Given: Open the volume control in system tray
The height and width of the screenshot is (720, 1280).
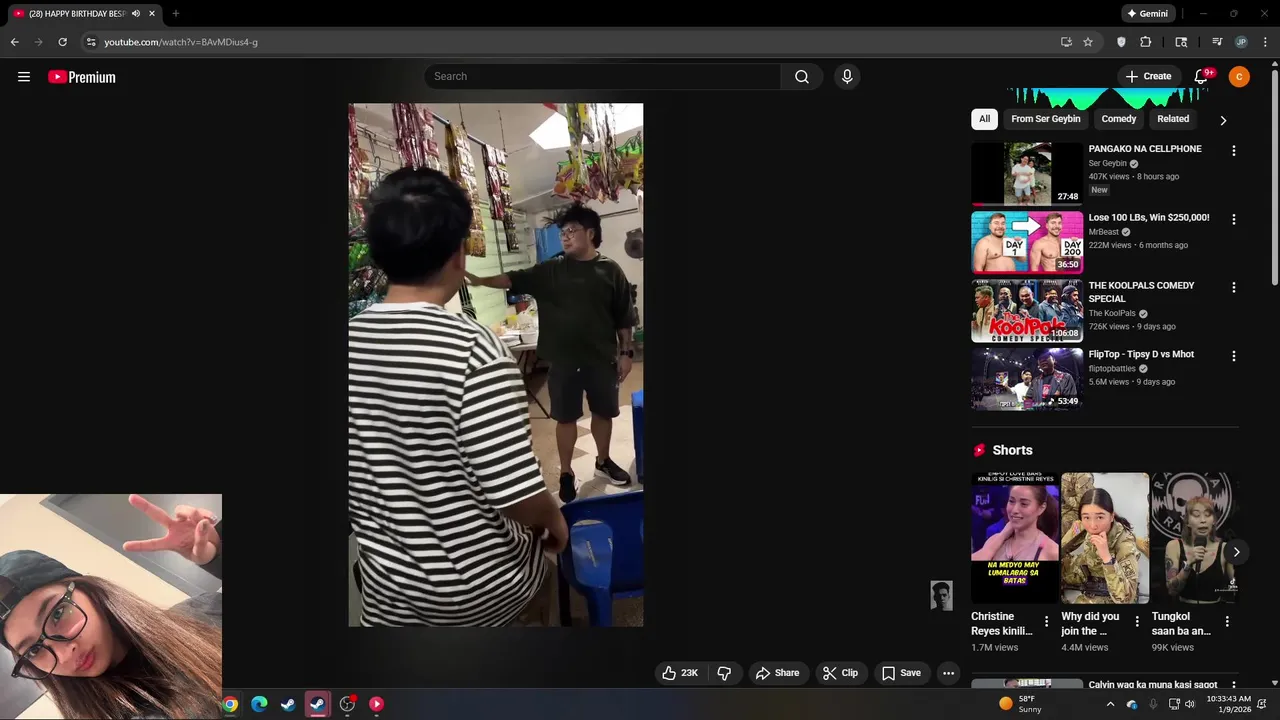Looking at the screenshot, I should [x=1190, y=704].
